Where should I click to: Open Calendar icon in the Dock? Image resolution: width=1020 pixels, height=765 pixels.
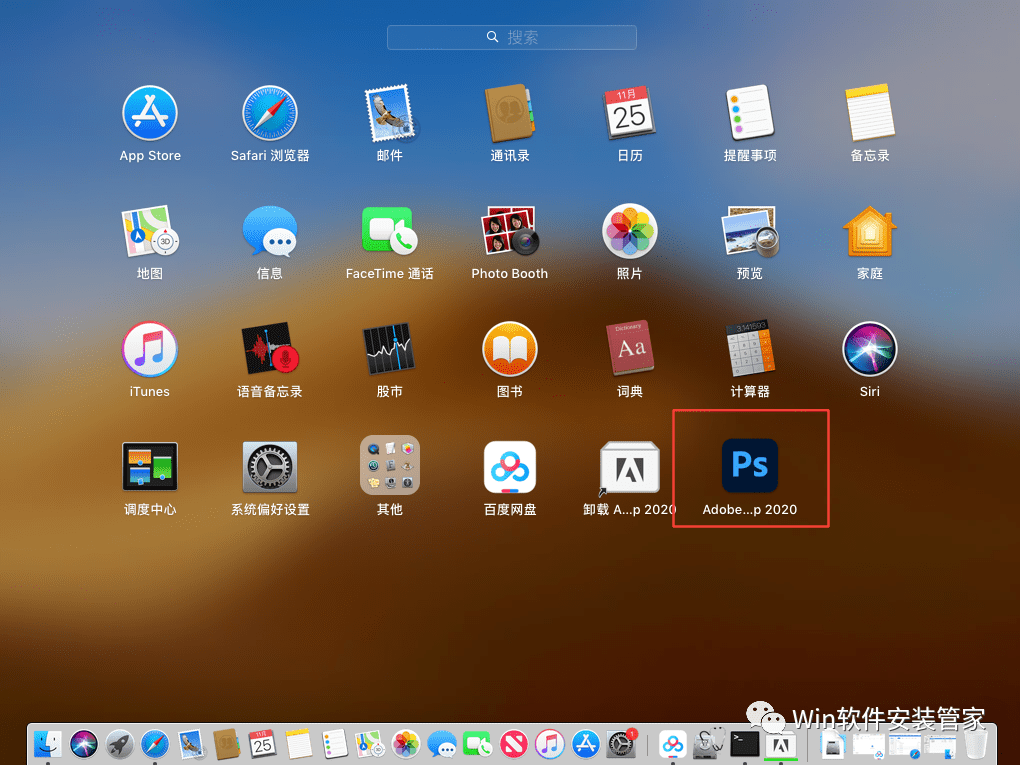coord(262,744)
